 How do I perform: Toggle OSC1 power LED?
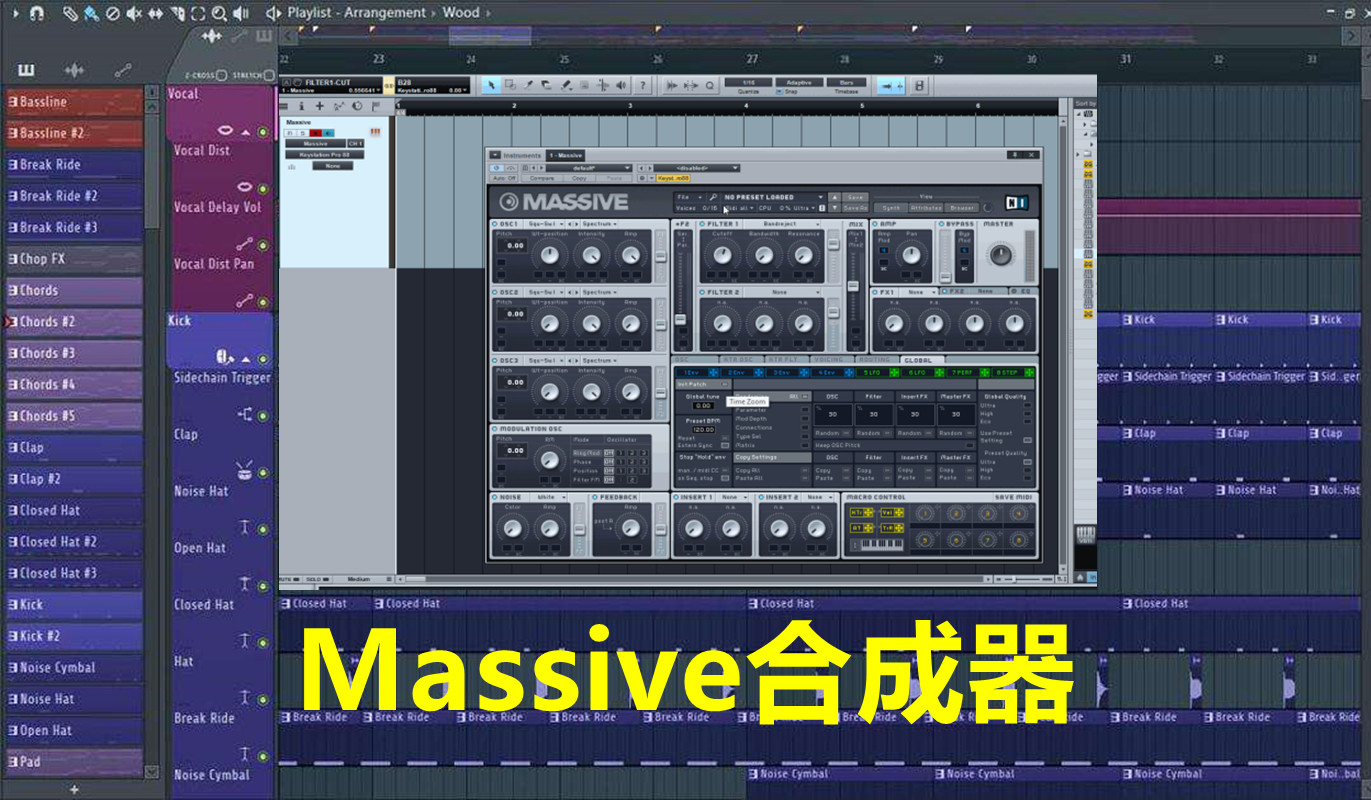[x=494, y=224]
